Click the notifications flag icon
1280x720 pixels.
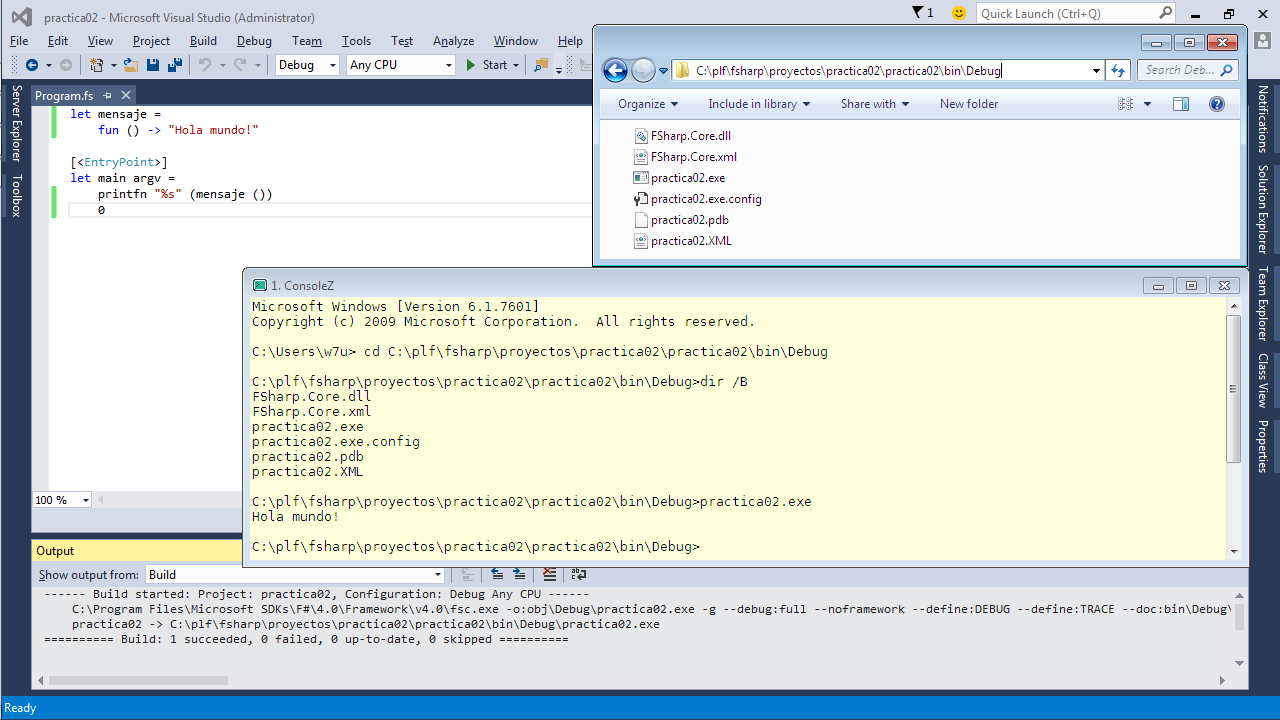pos(919,13)
